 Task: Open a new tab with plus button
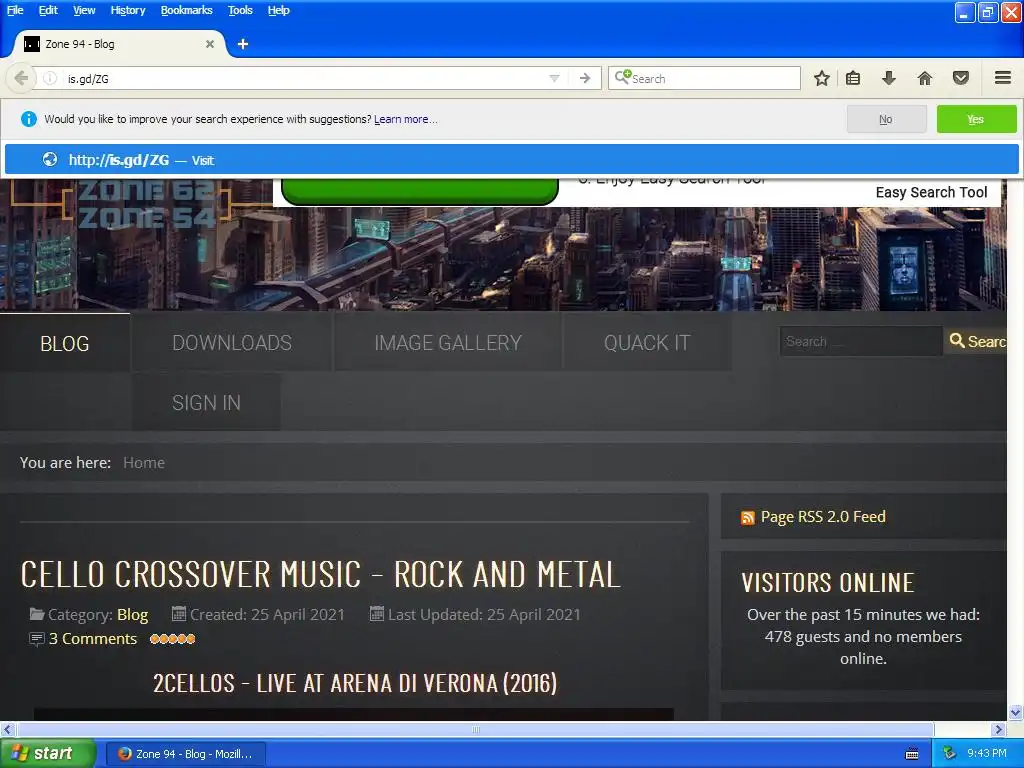[x=243, y=44]
